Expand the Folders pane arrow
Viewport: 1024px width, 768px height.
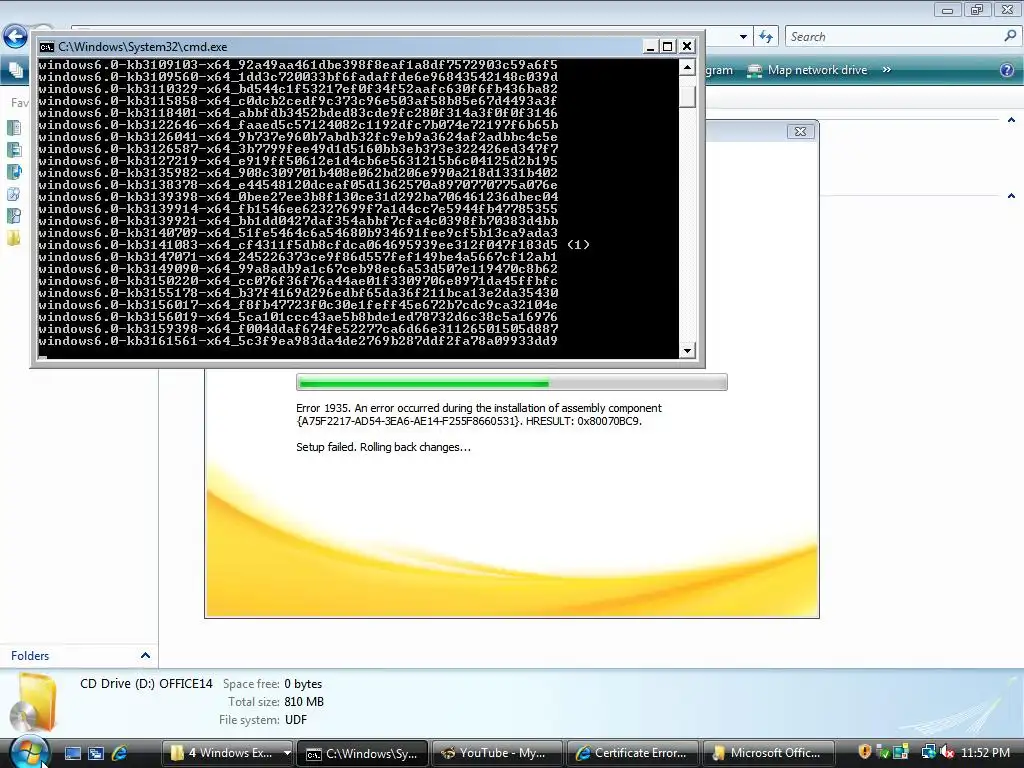point(145,655)
